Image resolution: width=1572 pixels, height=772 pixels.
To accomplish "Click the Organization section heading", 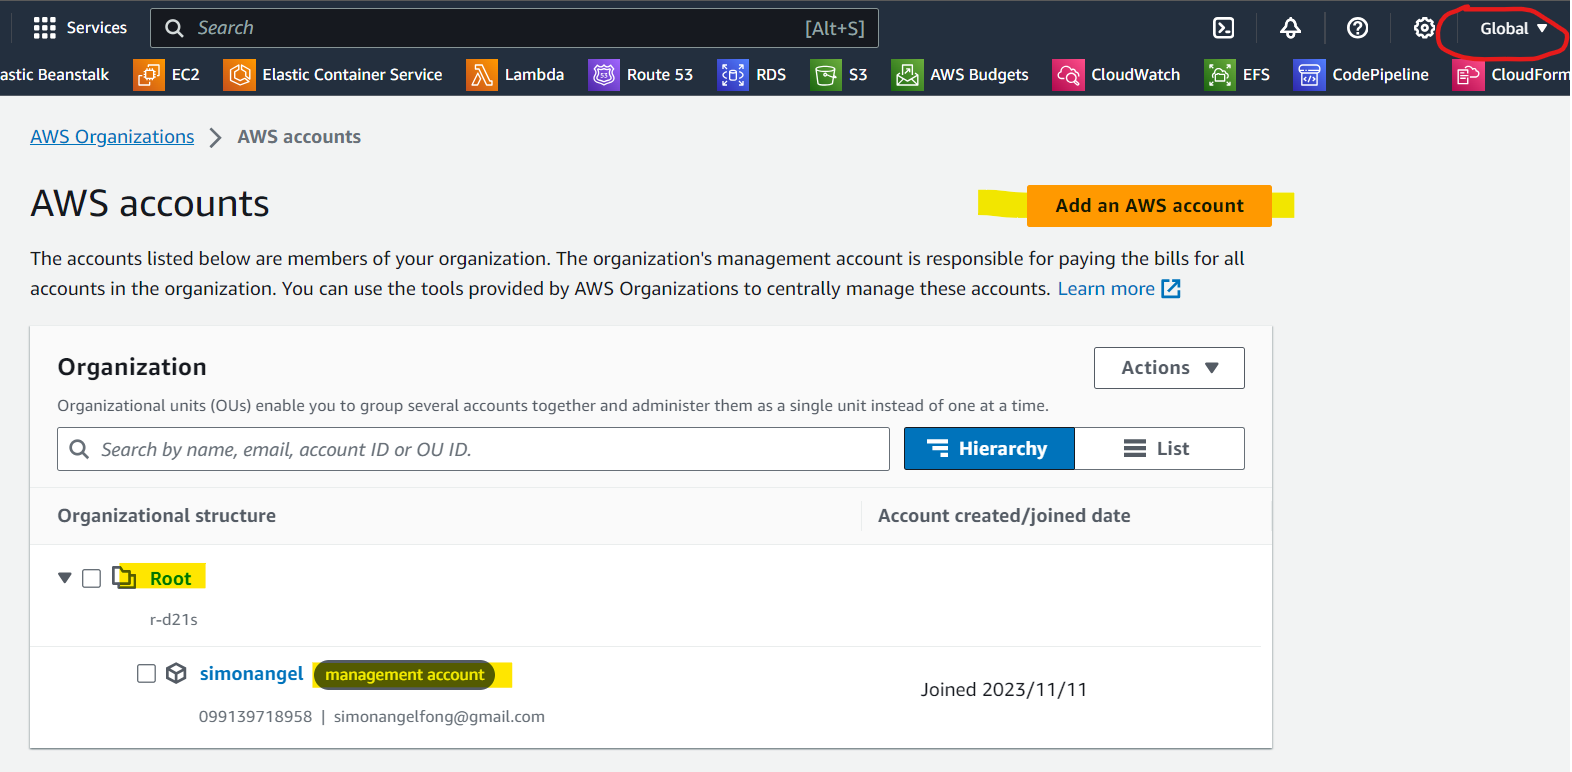I will click(x=132, y=367).
